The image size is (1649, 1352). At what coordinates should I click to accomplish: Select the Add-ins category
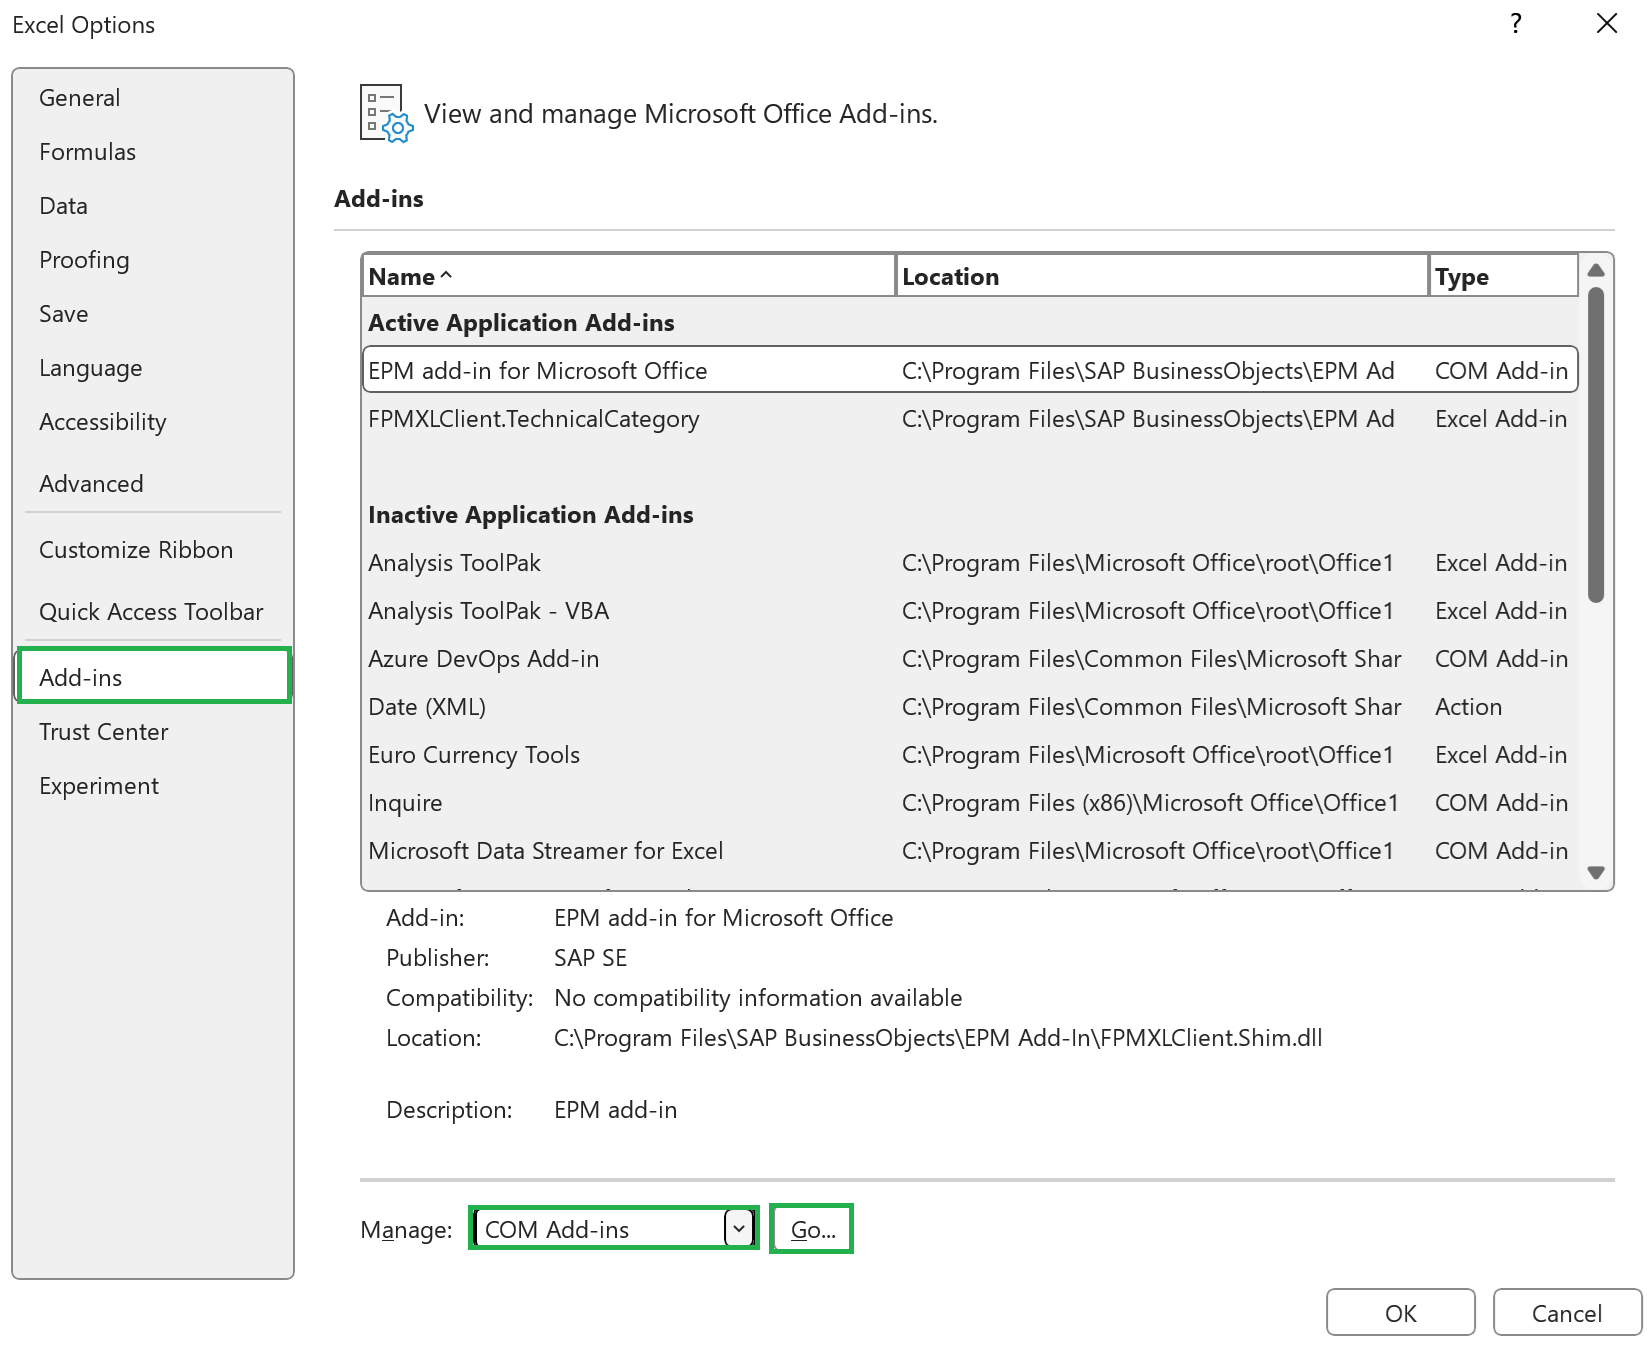click(x=153, y=676)
